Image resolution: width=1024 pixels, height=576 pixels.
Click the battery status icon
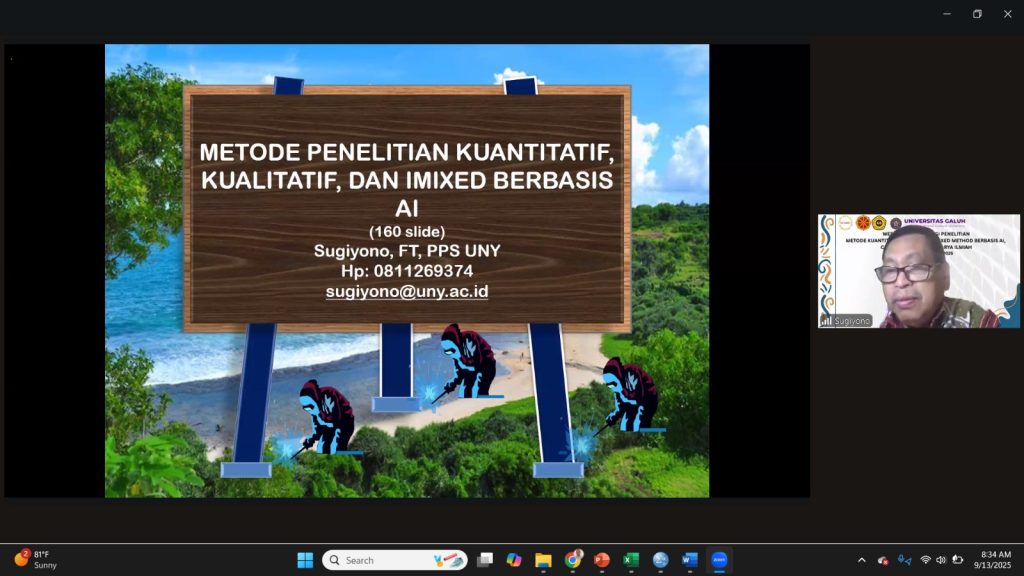click(957, 560)
